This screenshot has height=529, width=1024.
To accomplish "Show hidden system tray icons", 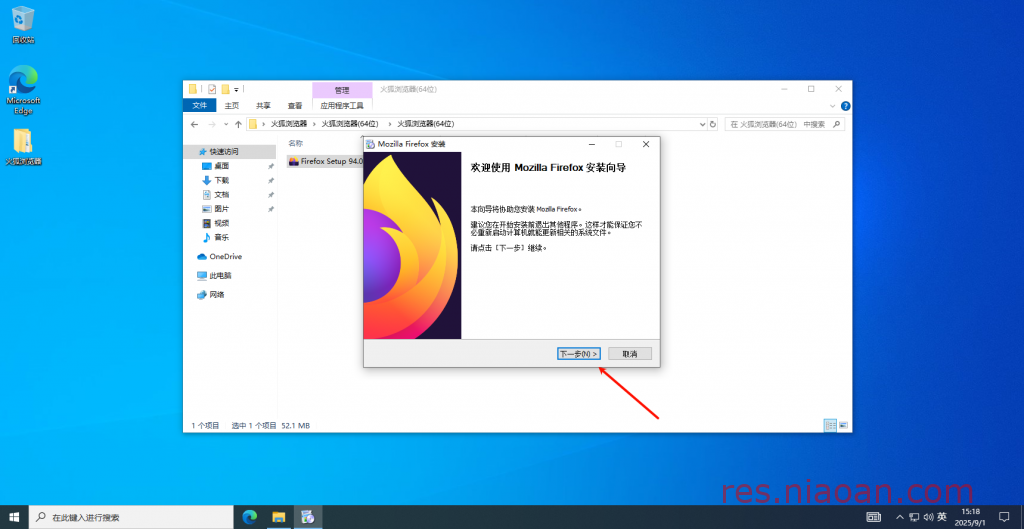I will click(x=899, y=517).
